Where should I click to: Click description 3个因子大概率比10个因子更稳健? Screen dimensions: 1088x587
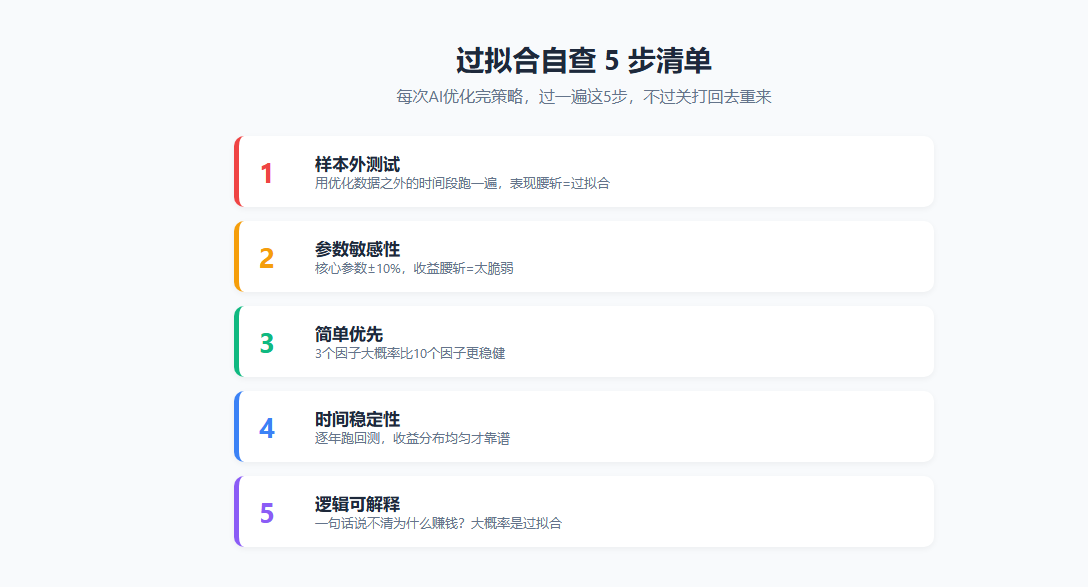pos(410,353)
